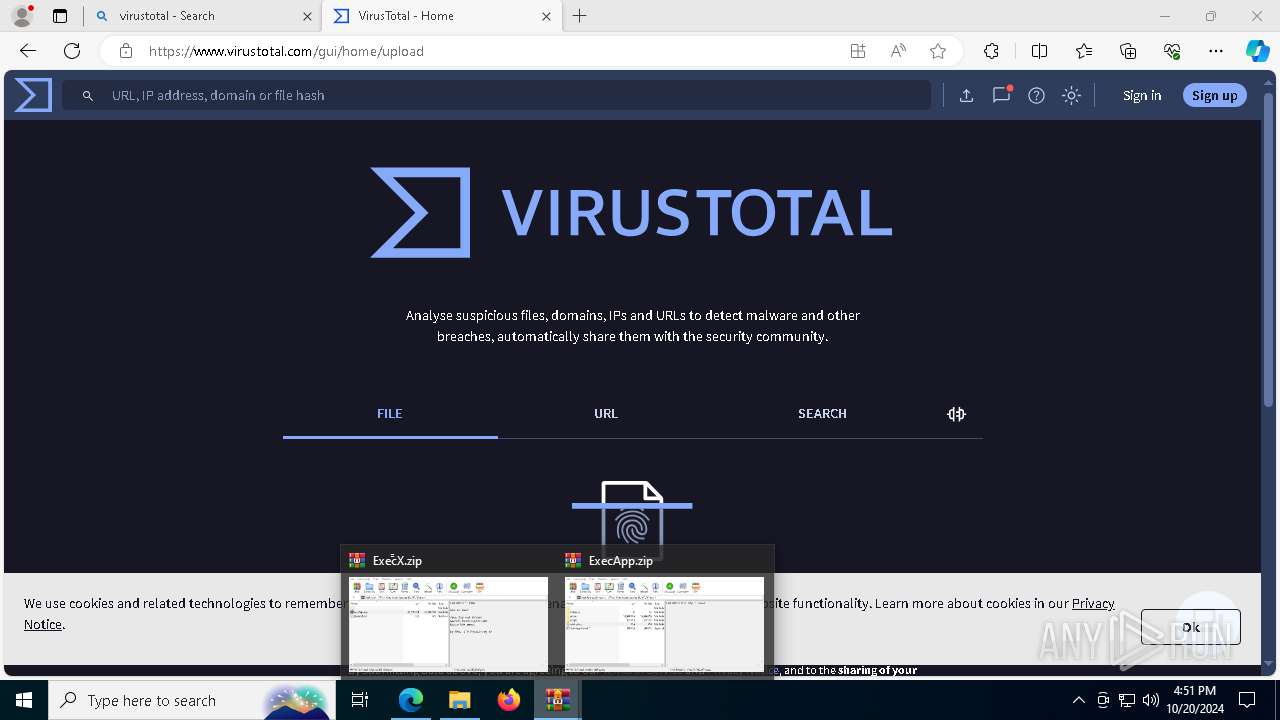This screenshot has height=720, width=1280.
Task: Click the VirusTotal logo icon in header
Action: tap(33, 95)
